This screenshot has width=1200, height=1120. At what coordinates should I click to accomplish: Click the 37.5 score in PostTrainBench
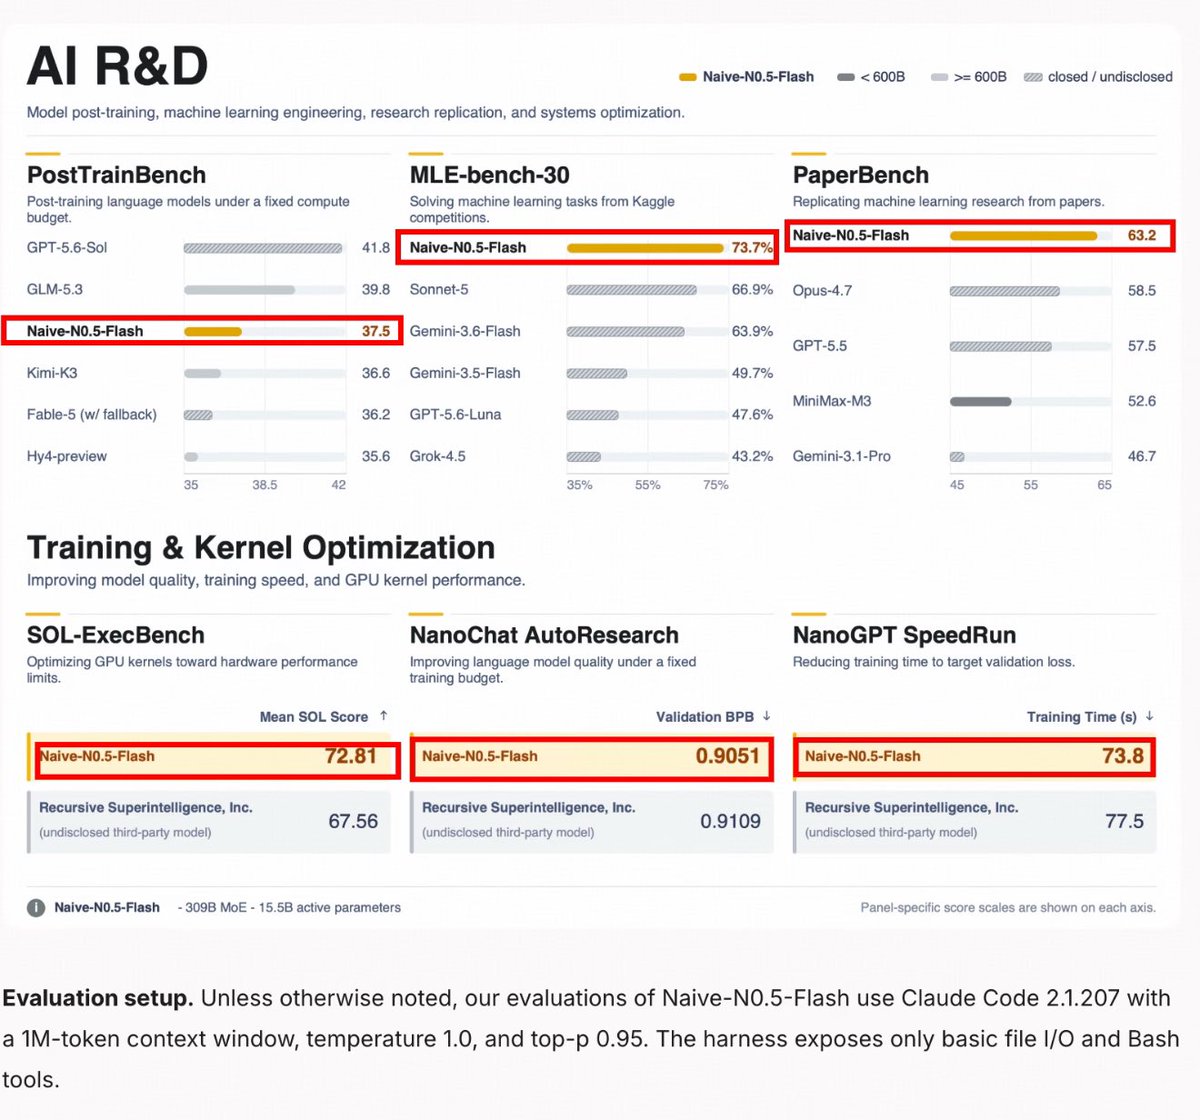[x=376, y=331]
